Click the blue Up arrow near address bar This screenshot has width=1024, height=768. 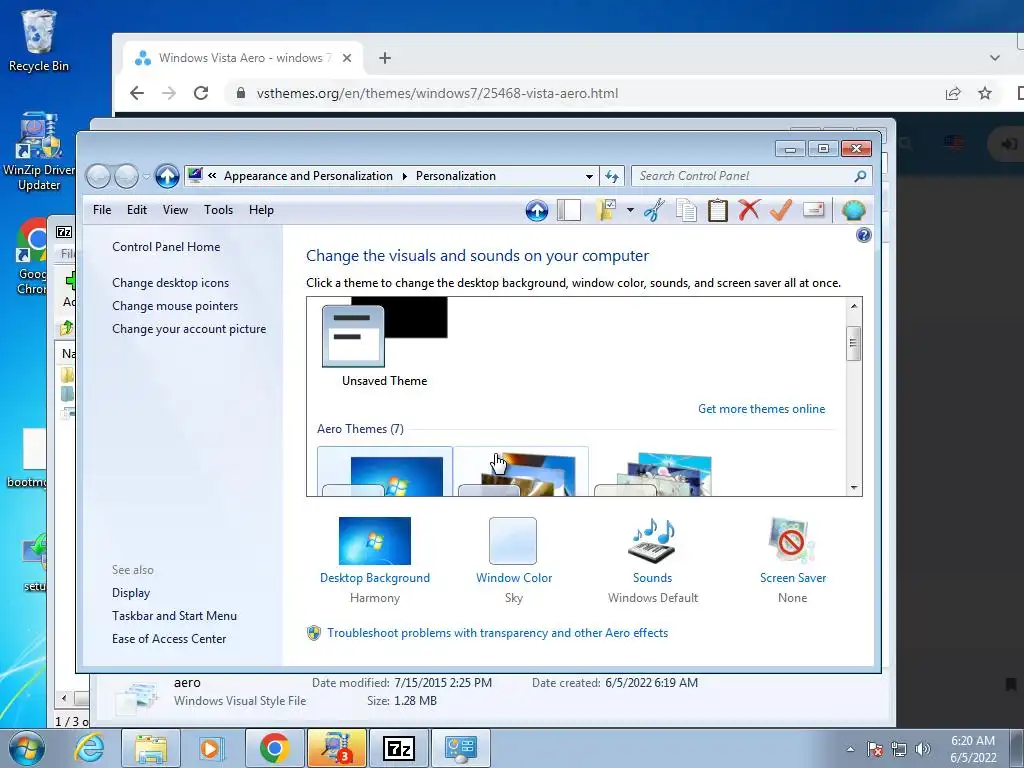(x=167, y=176)
